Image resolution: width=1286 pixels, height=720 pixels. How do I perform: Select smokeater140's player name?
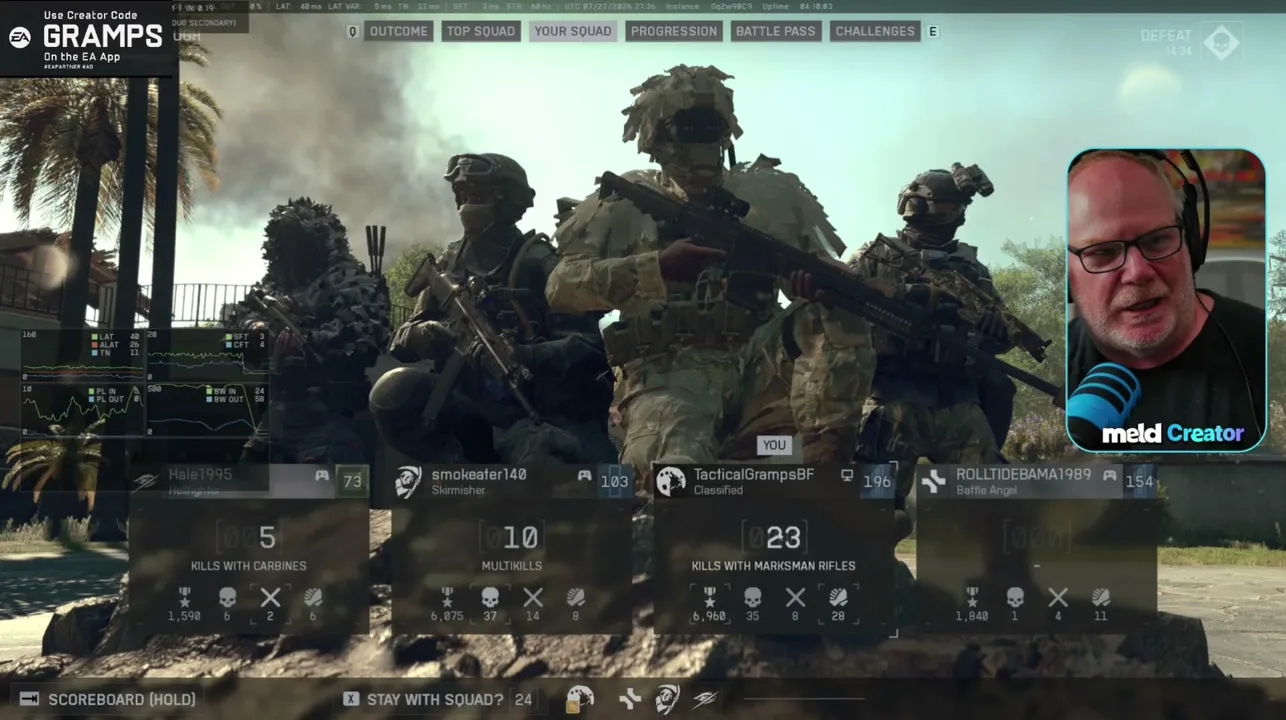479,474
